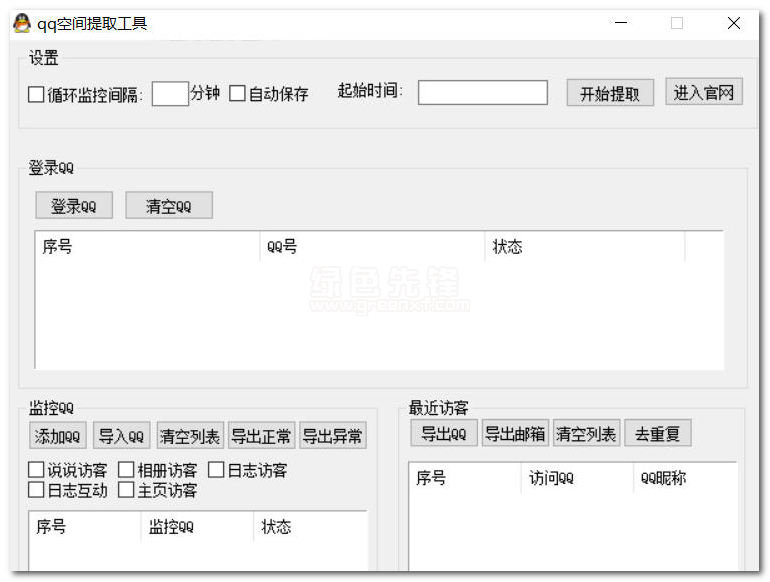The image size is (770, 582).
Task: Click the 状态 column header in 登录QQ table
Action: coord(585,246)
